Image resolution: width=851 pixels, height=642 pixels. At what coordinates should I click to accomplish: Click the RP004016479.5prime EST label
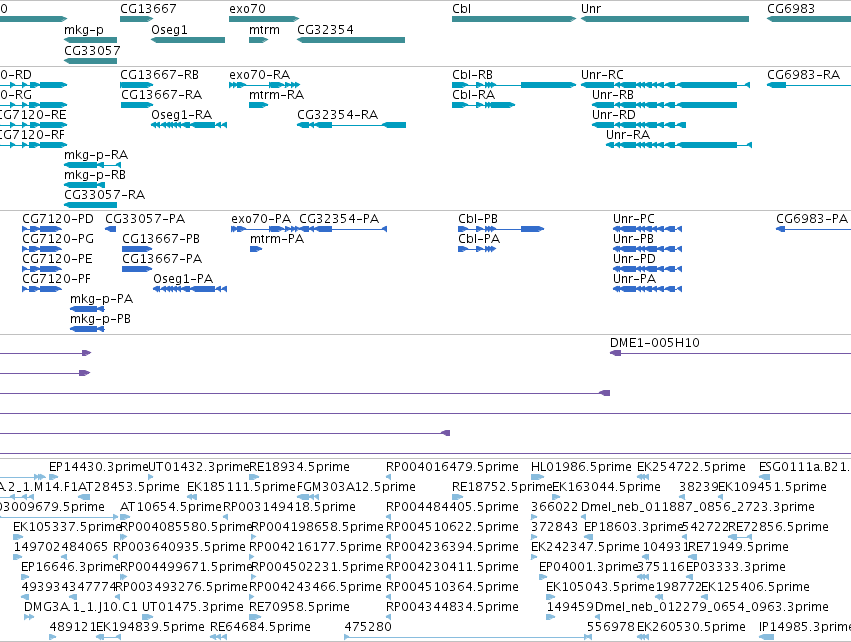coord(452,467)
